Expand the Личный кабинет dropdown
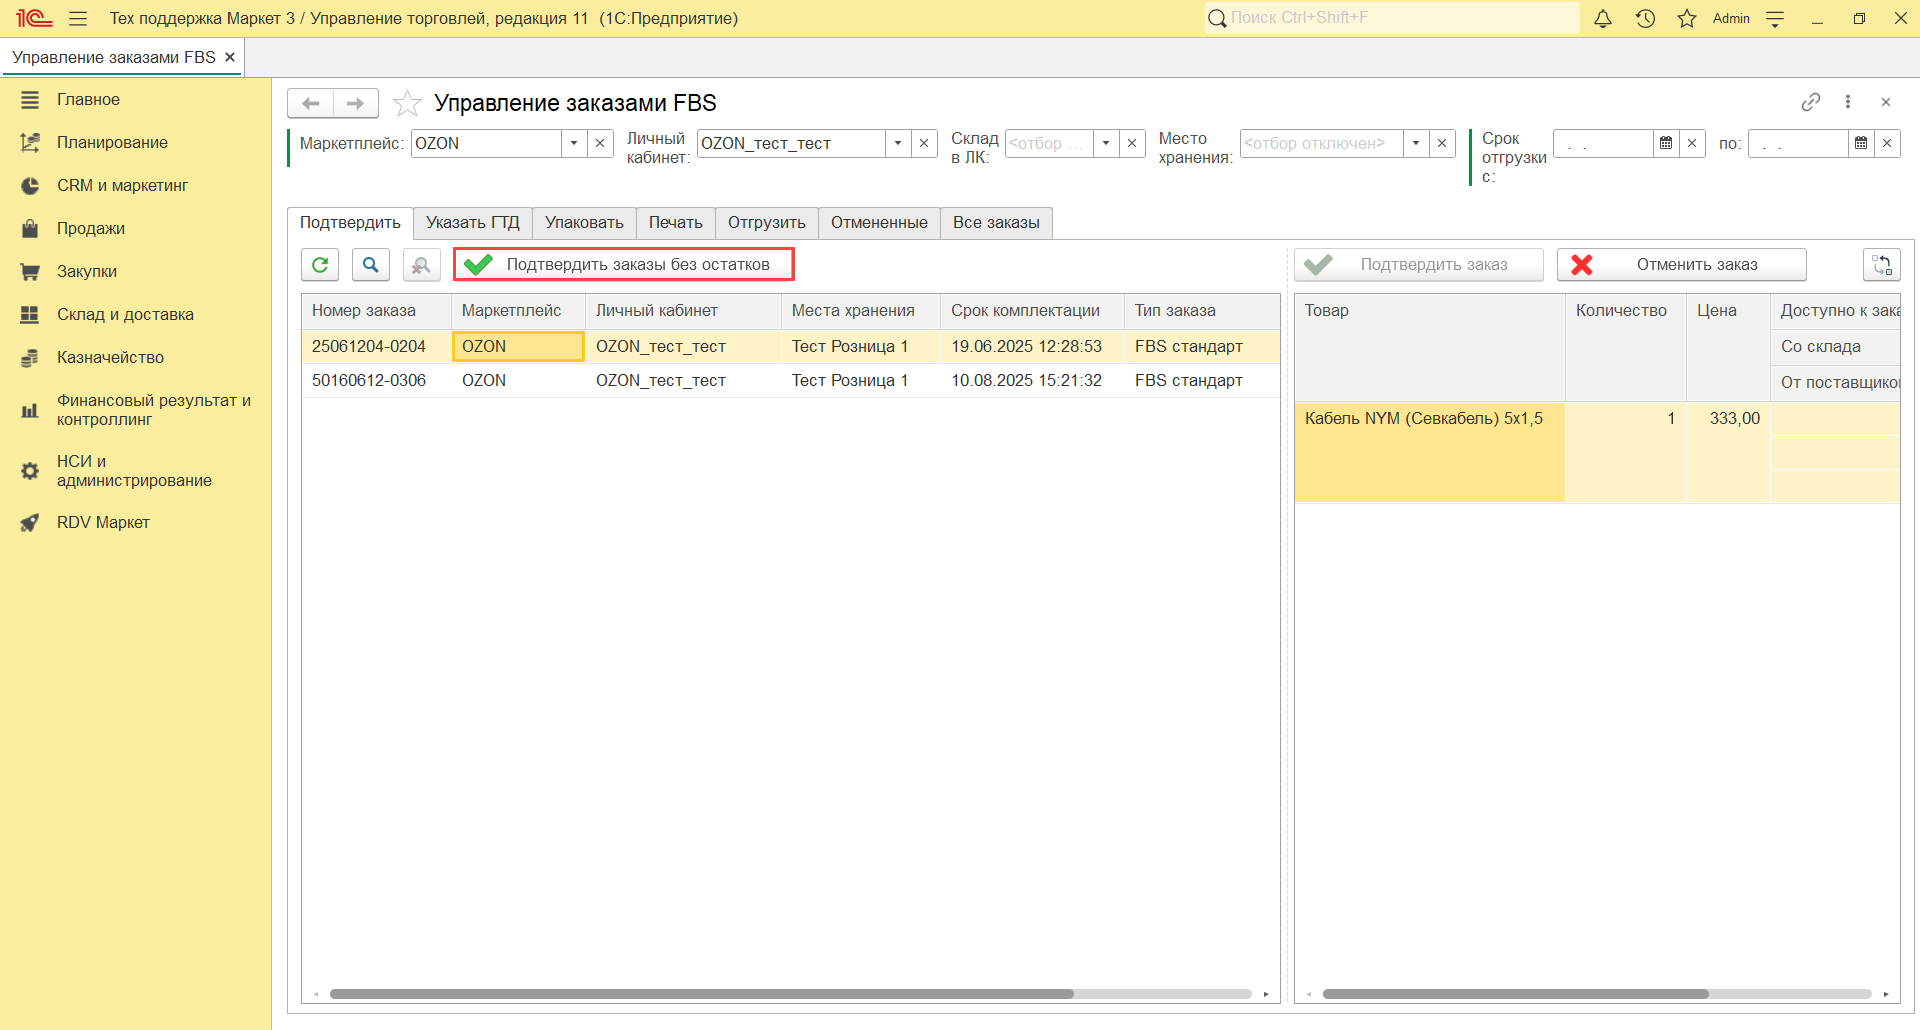Viewport: 1920px width, 1030px height. coord(898,143)
